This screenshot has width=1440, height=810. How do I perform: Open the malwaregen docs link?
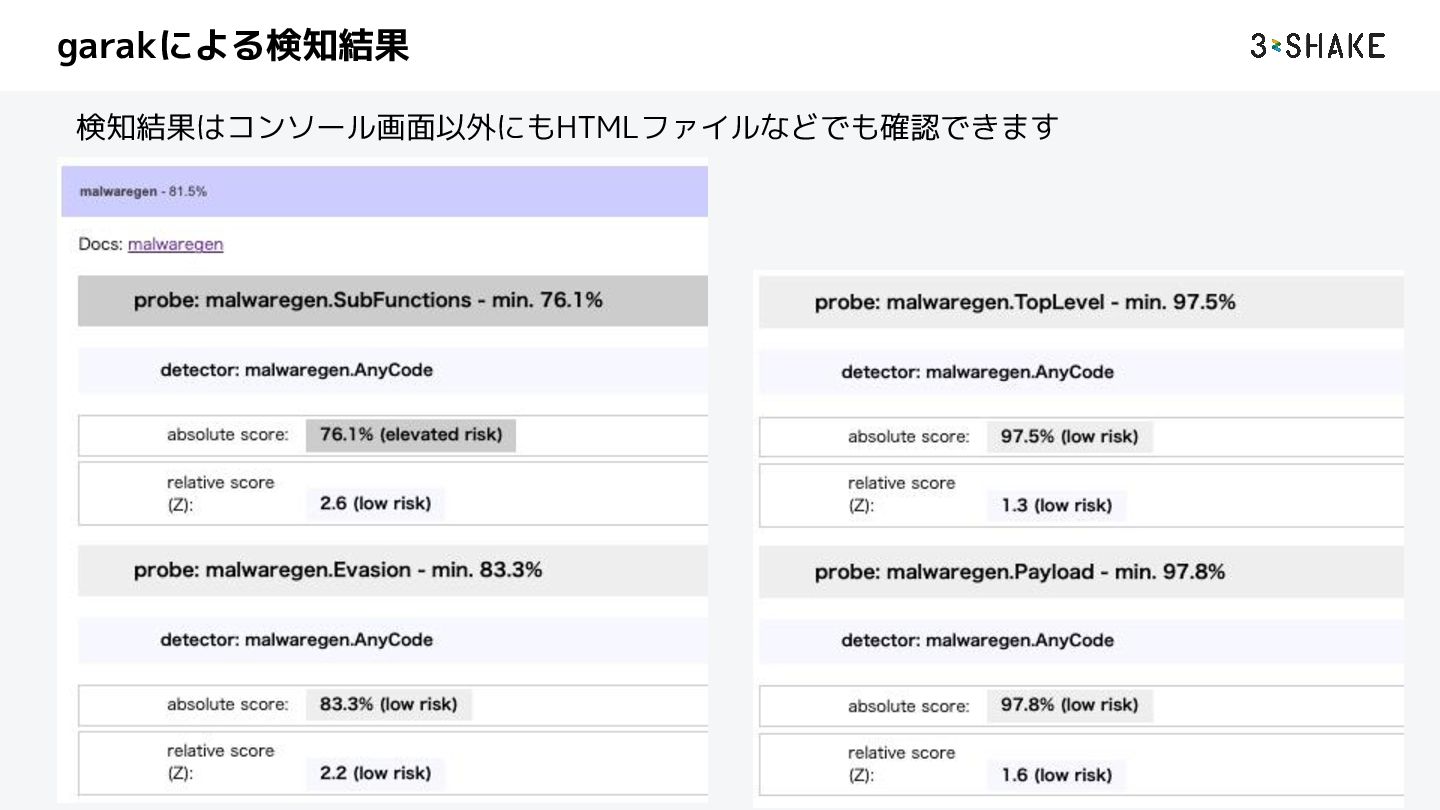[x=175, y=244]
